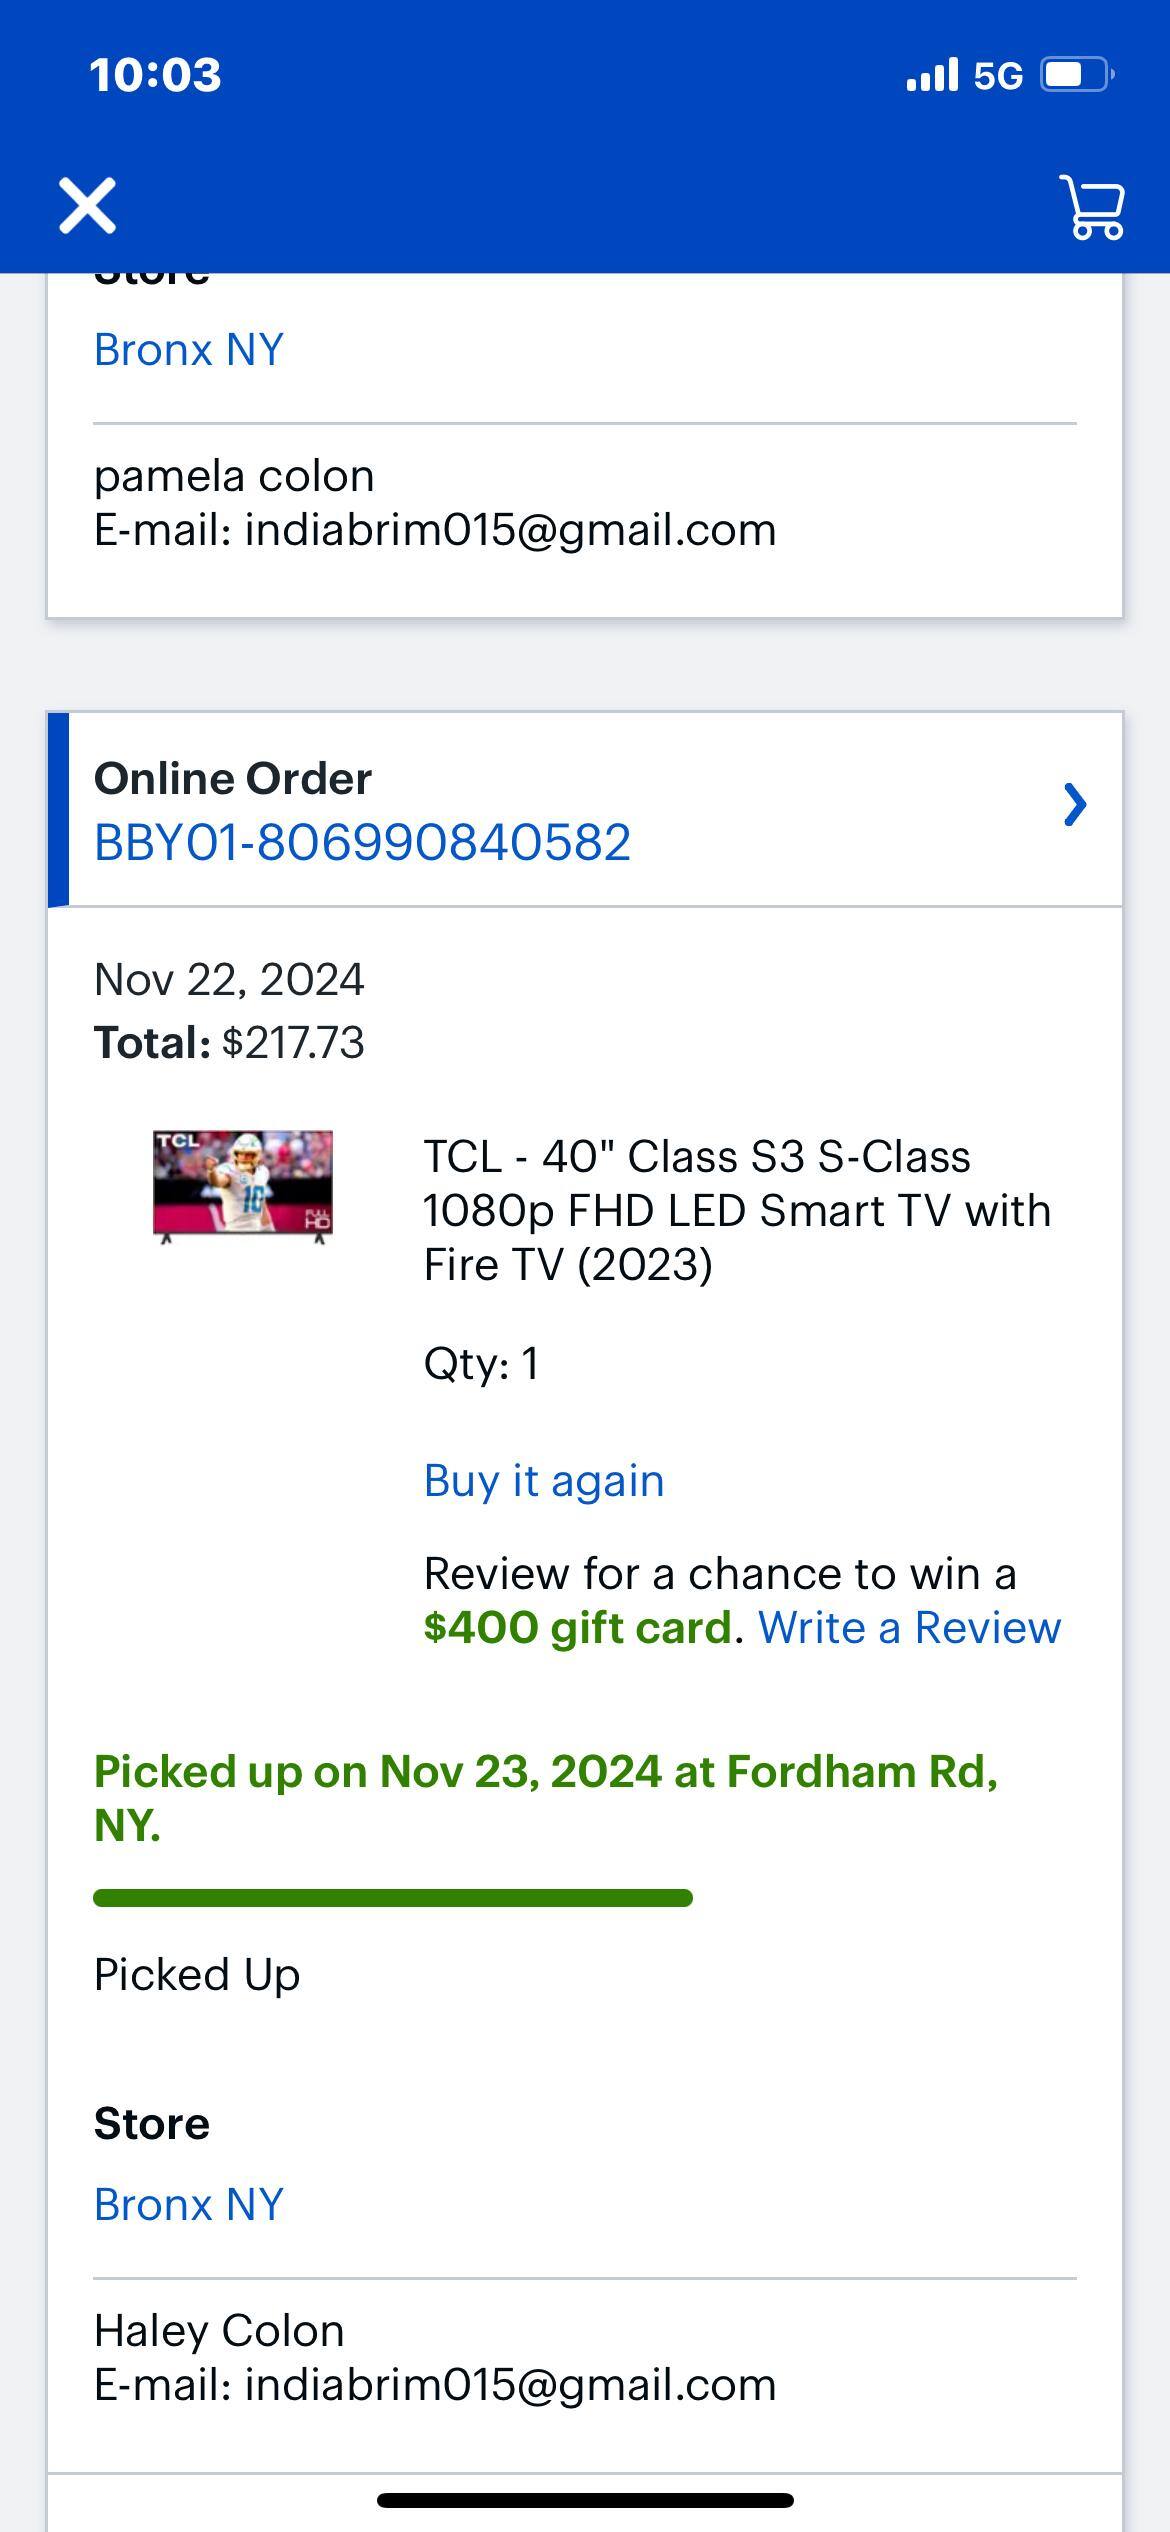Tap the Online Order header
Image resolution: width=1170 pixels, height=2532 pixels.
[232, 778]
